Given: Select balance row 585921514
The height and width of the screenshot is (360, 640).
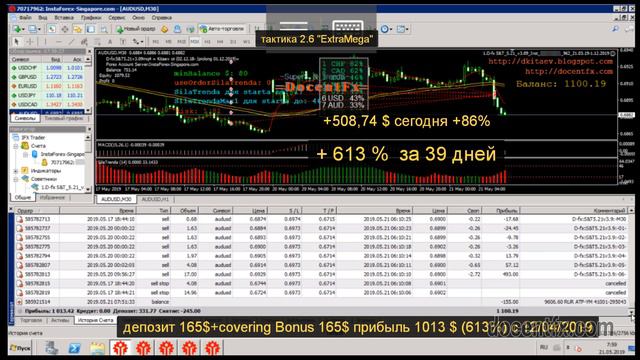Looking at the screenshot, I should (322, 302).
